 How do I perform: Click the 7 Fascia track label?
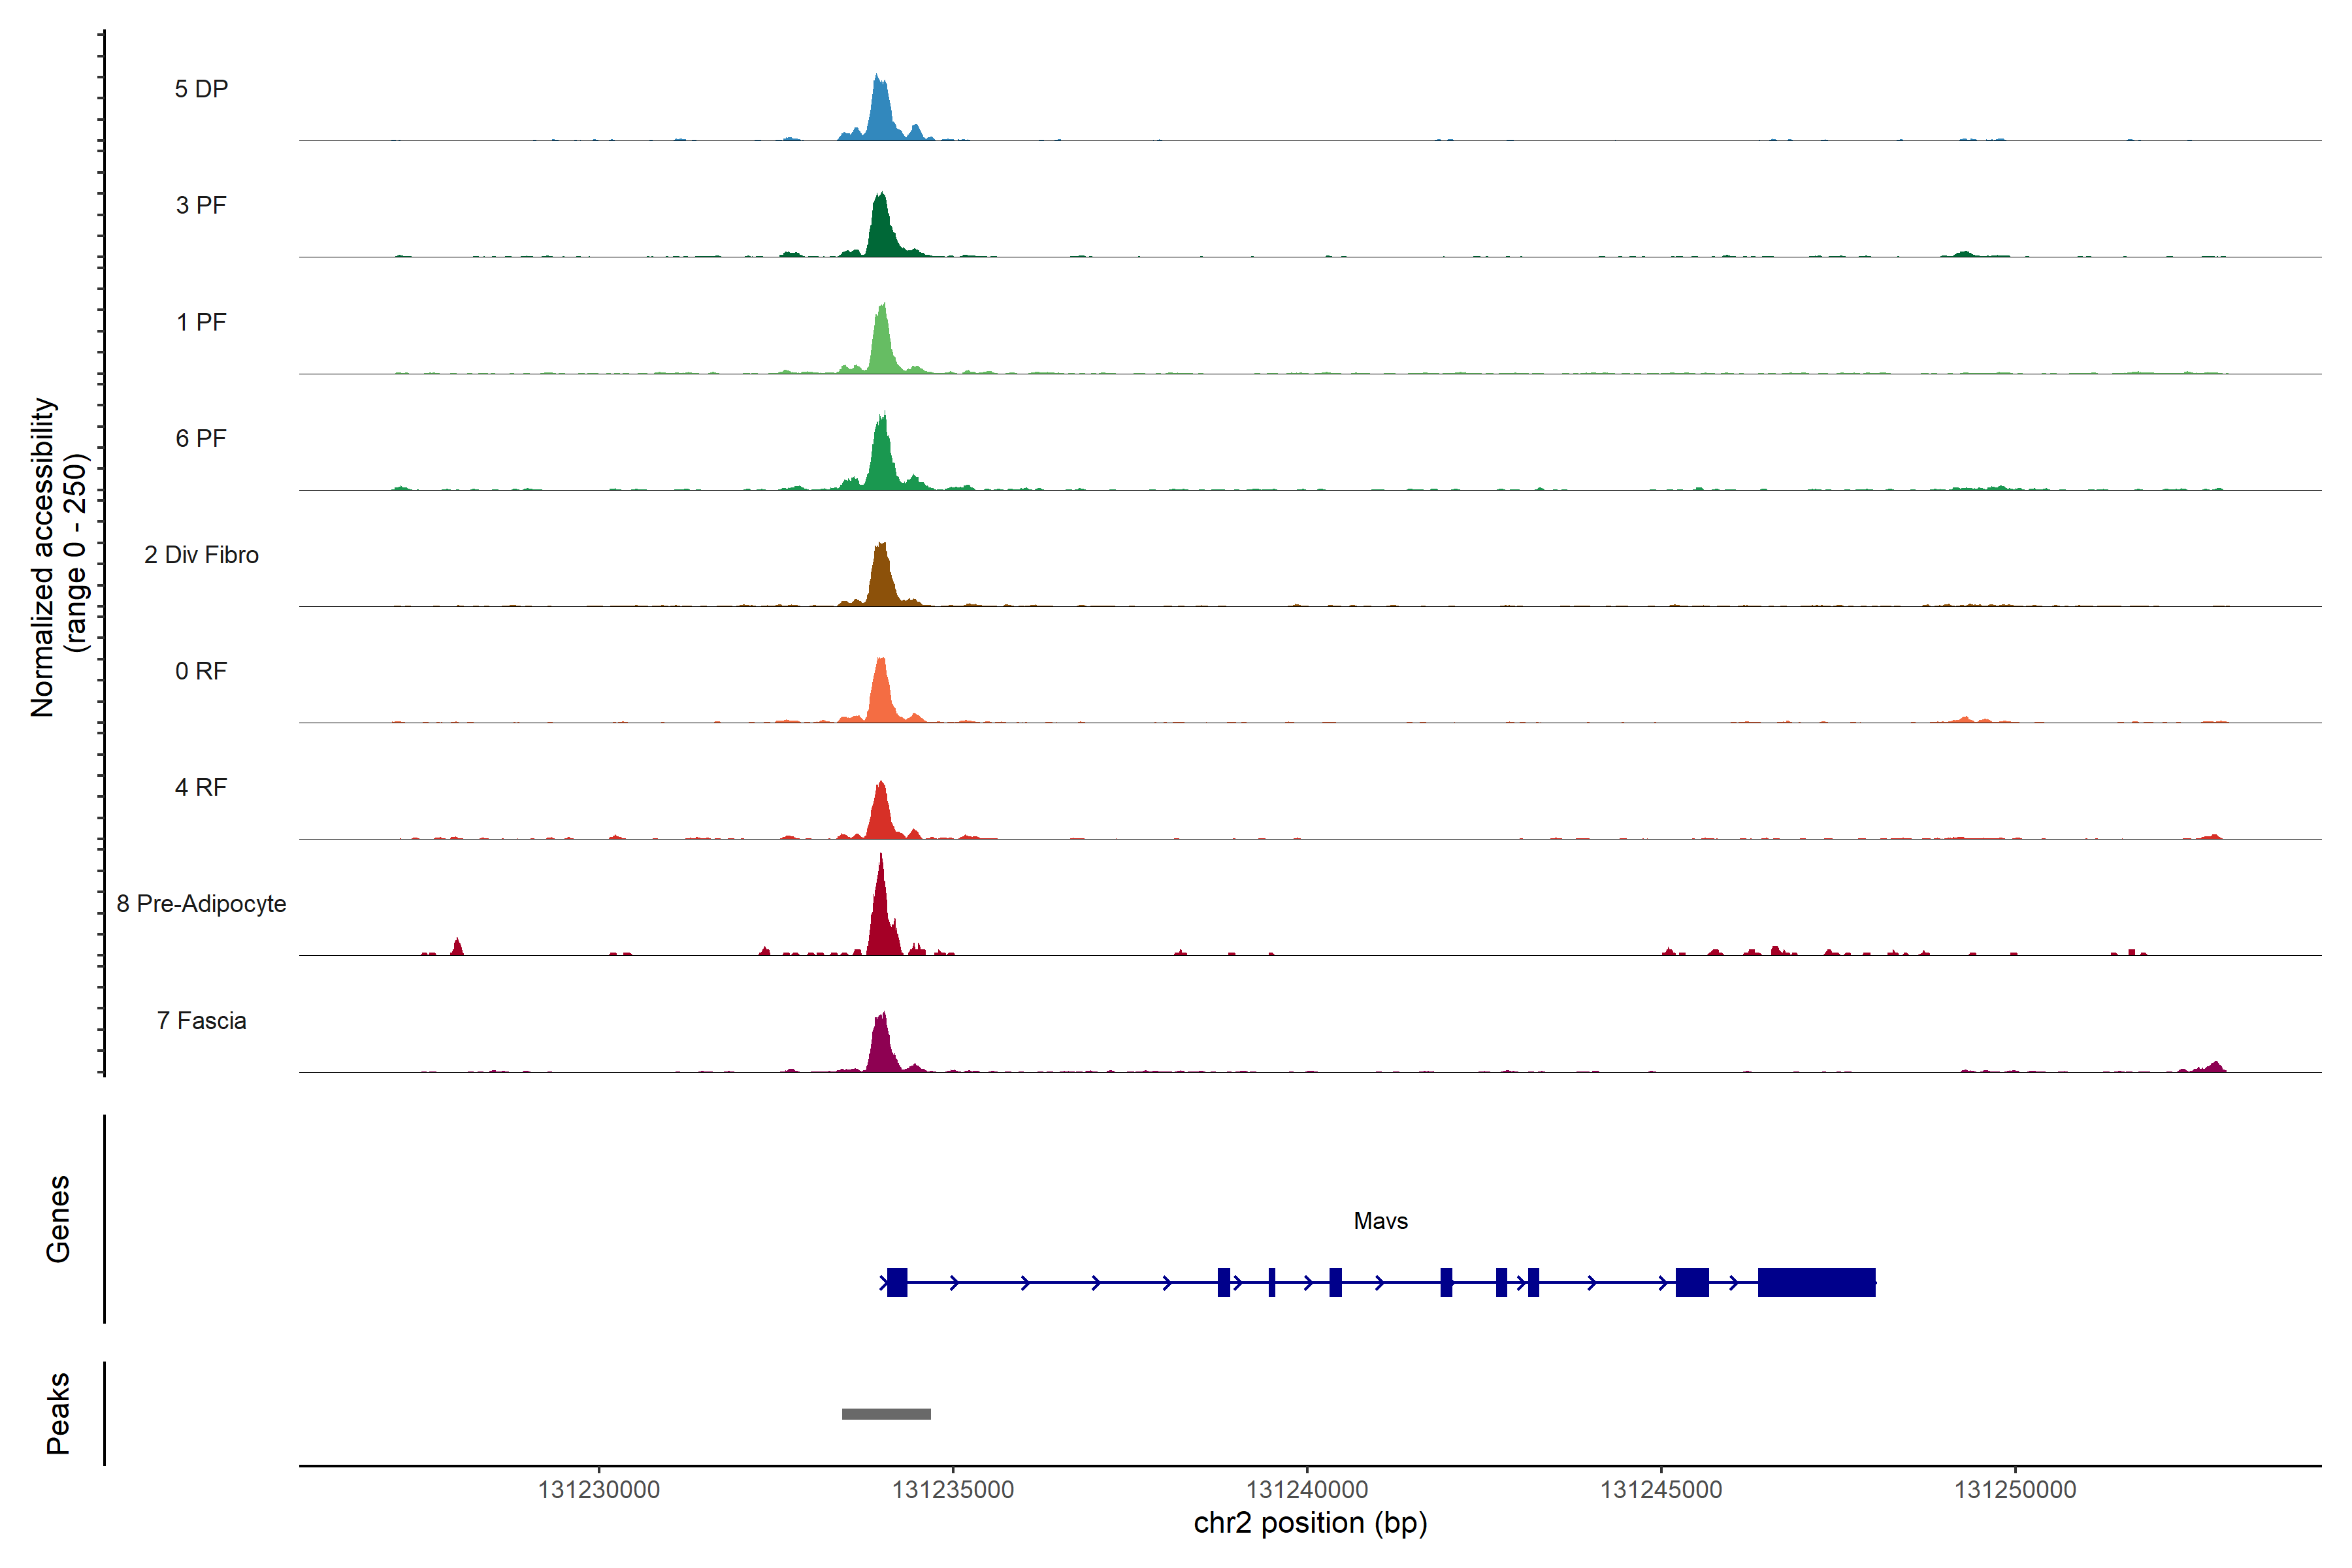pyautogui.click(x=201, y=1021)
